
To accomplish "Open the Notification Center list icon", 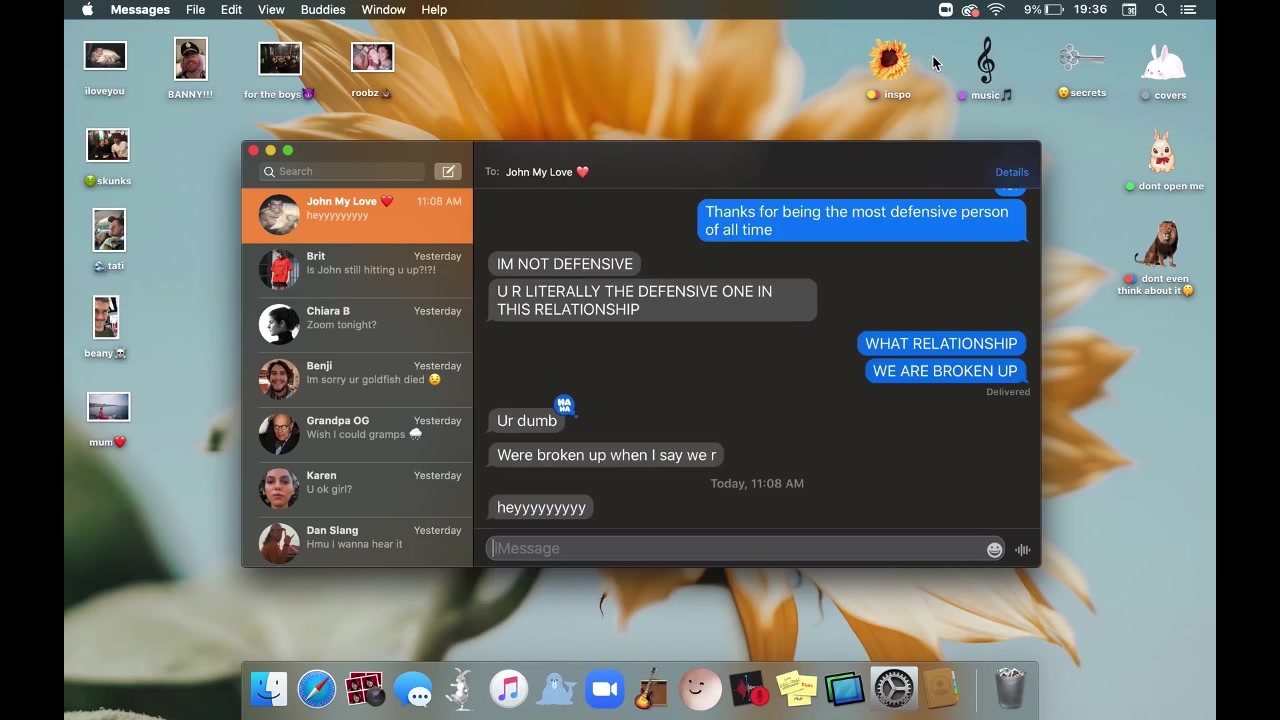I will click(x=1188, y=10).
